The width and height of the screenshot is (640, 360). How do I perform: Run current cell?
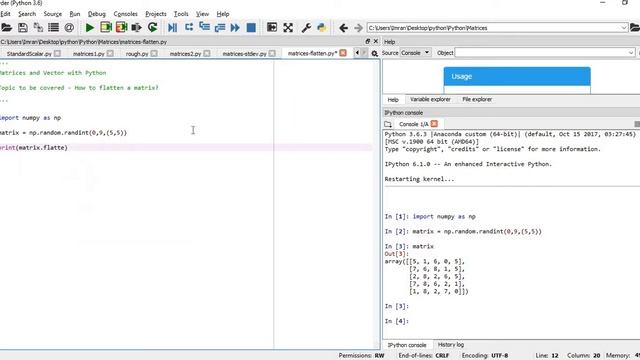[x=106, y=27]
